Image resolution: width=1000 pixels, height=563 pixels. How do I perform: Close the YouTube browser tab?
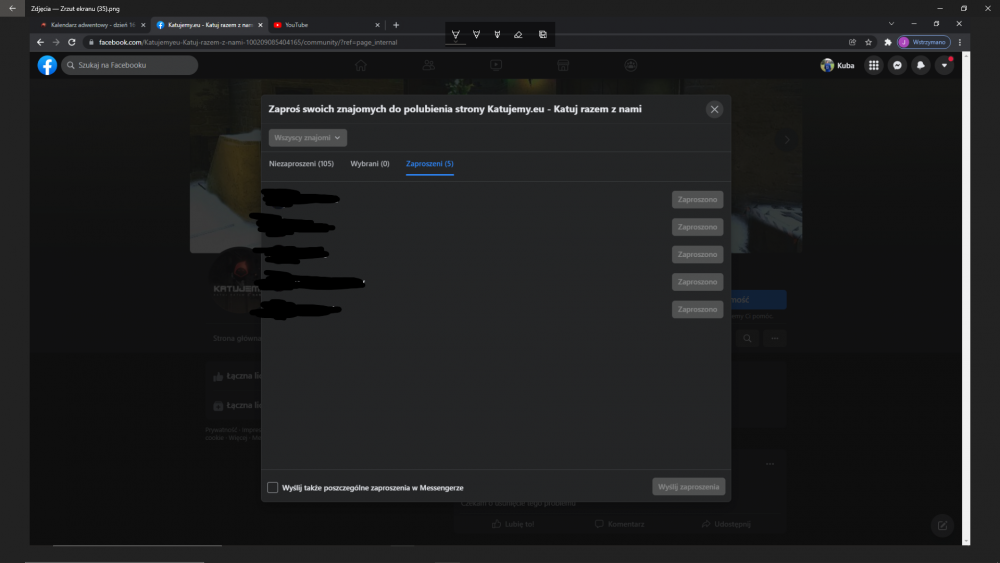(x=377, y=25)
